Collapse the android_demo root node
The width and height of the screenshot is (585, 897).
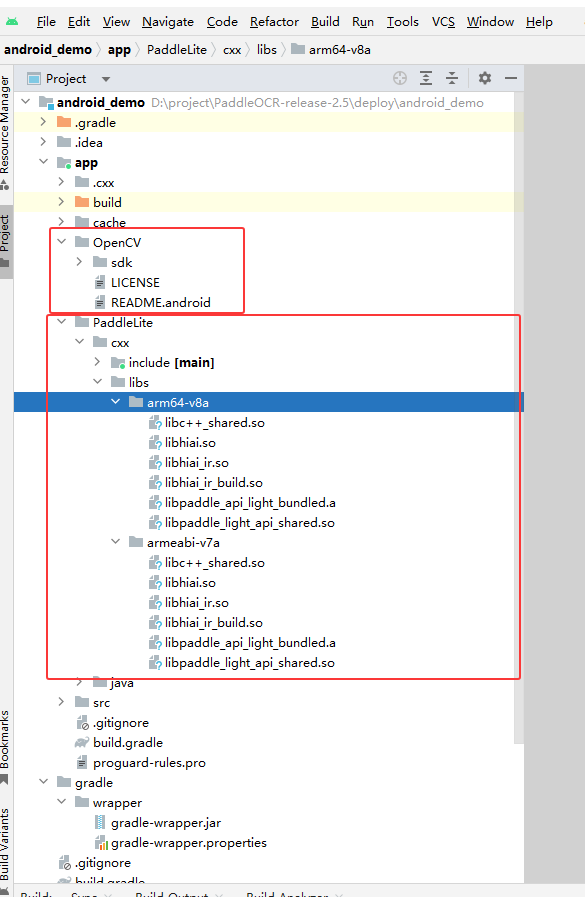coord(25,102)
